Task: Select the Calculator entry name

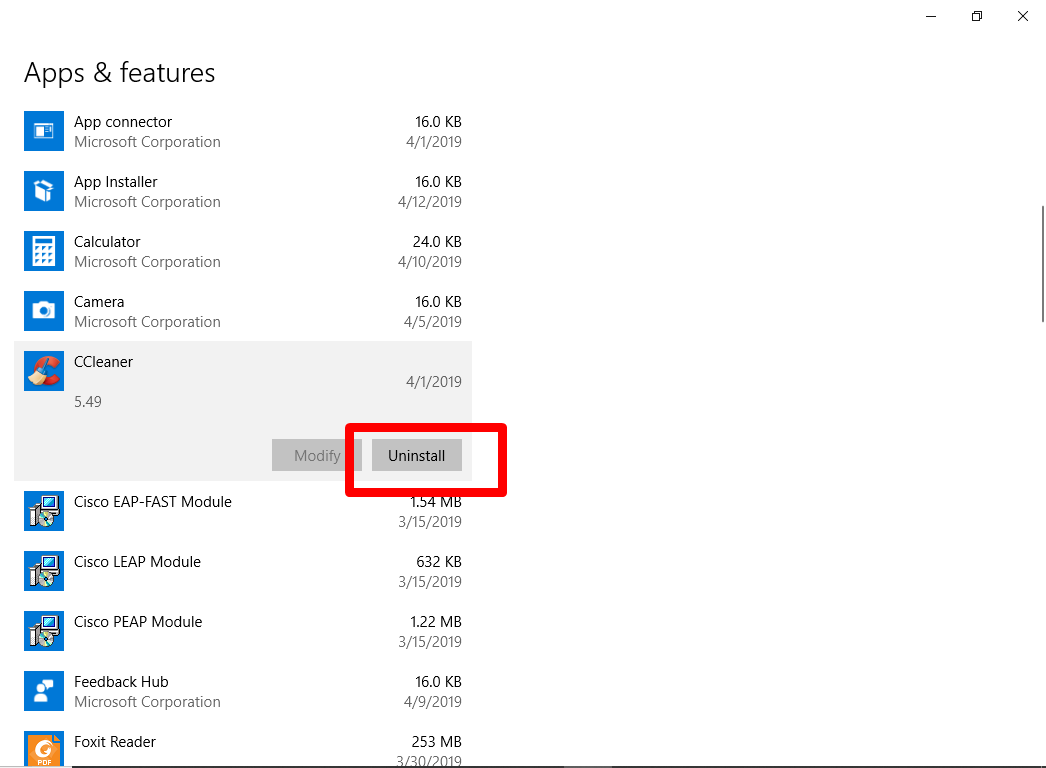Action: point(107,242)
